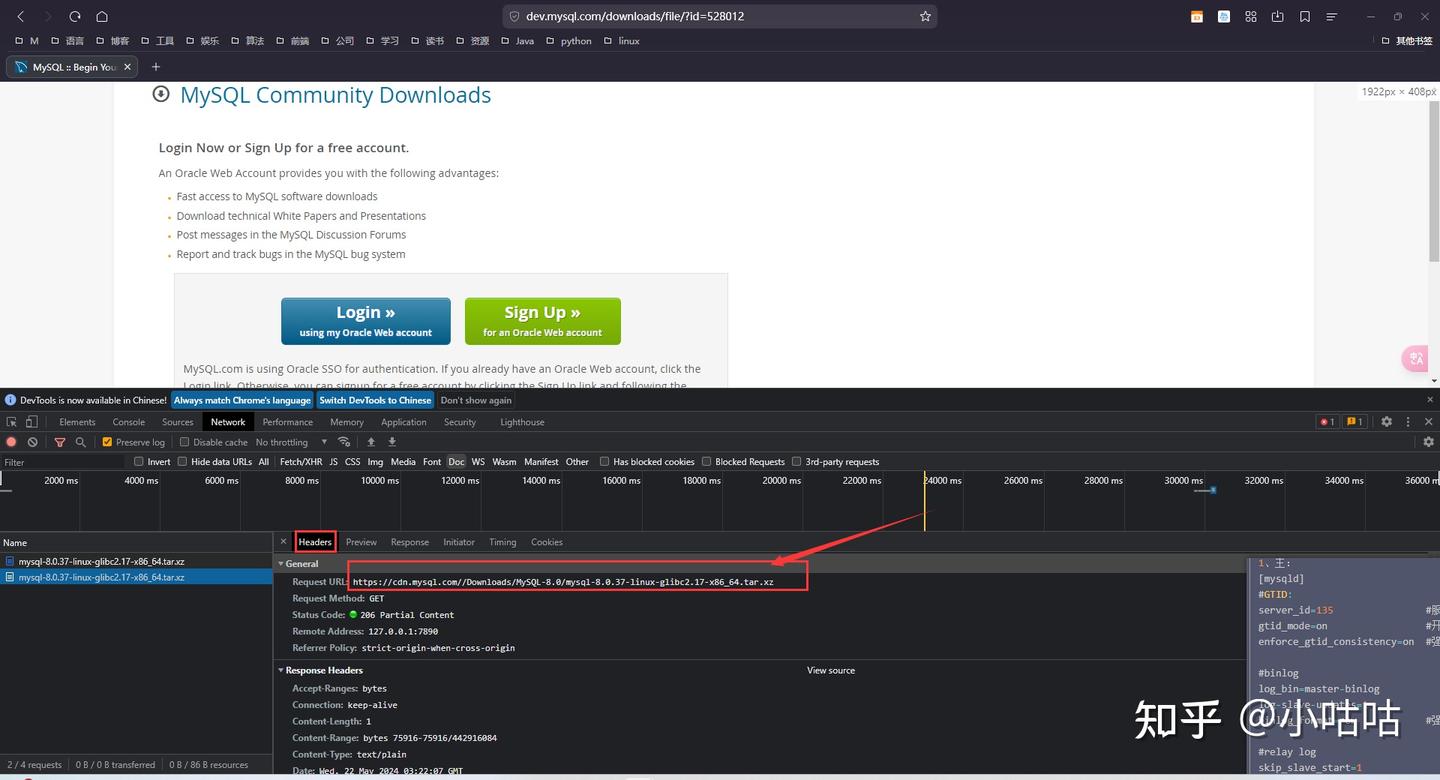Open the browser bookmarks icon
The height and width of the screenshot is (780, 1440).
coord(1305,16)
